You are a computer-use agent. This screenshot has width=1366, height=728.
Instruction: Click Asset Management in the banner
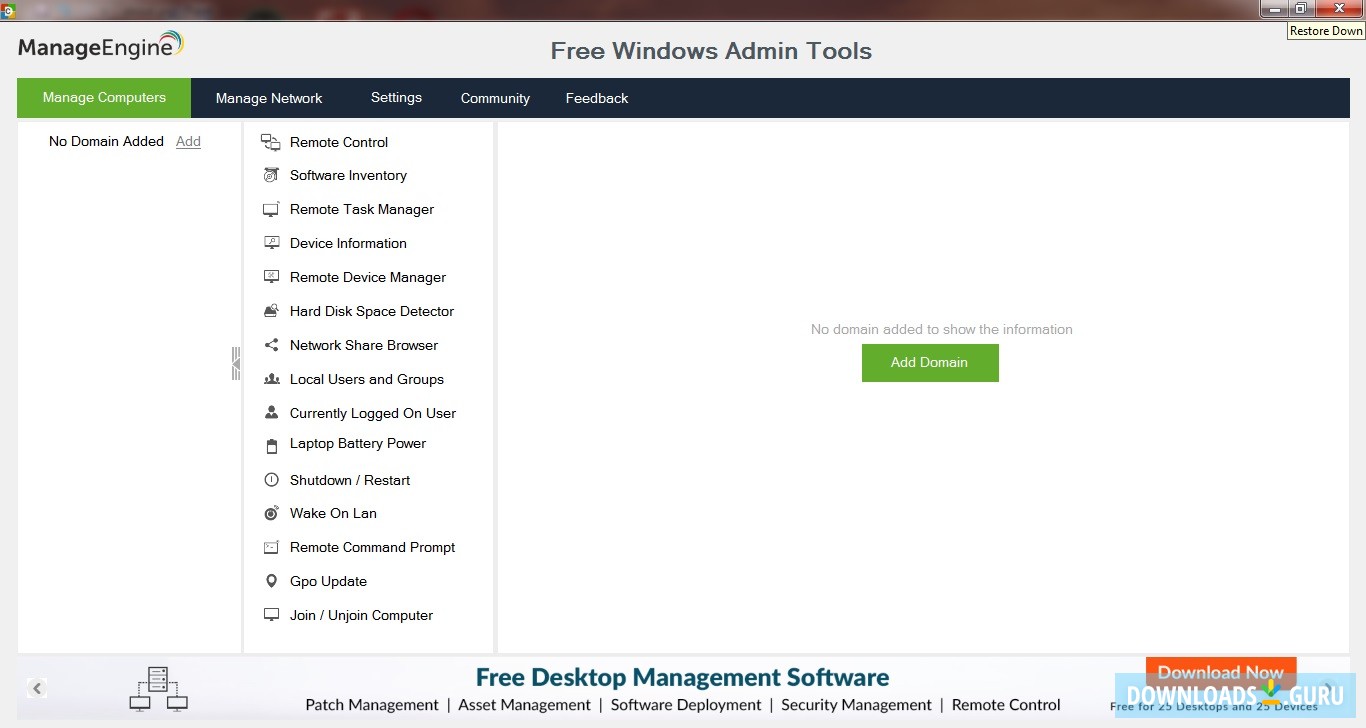(524, 705)
